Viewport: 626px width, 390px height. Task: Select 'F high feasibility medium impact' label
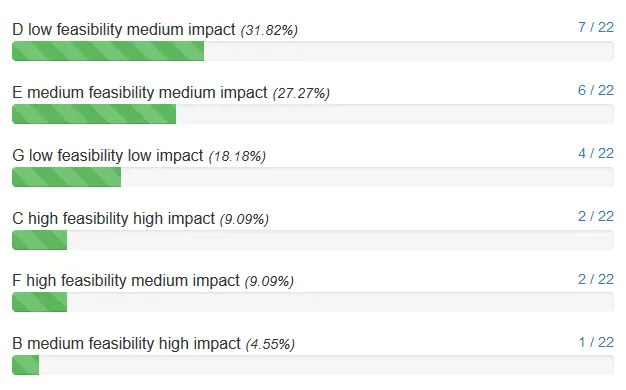[x=126, y=281]
